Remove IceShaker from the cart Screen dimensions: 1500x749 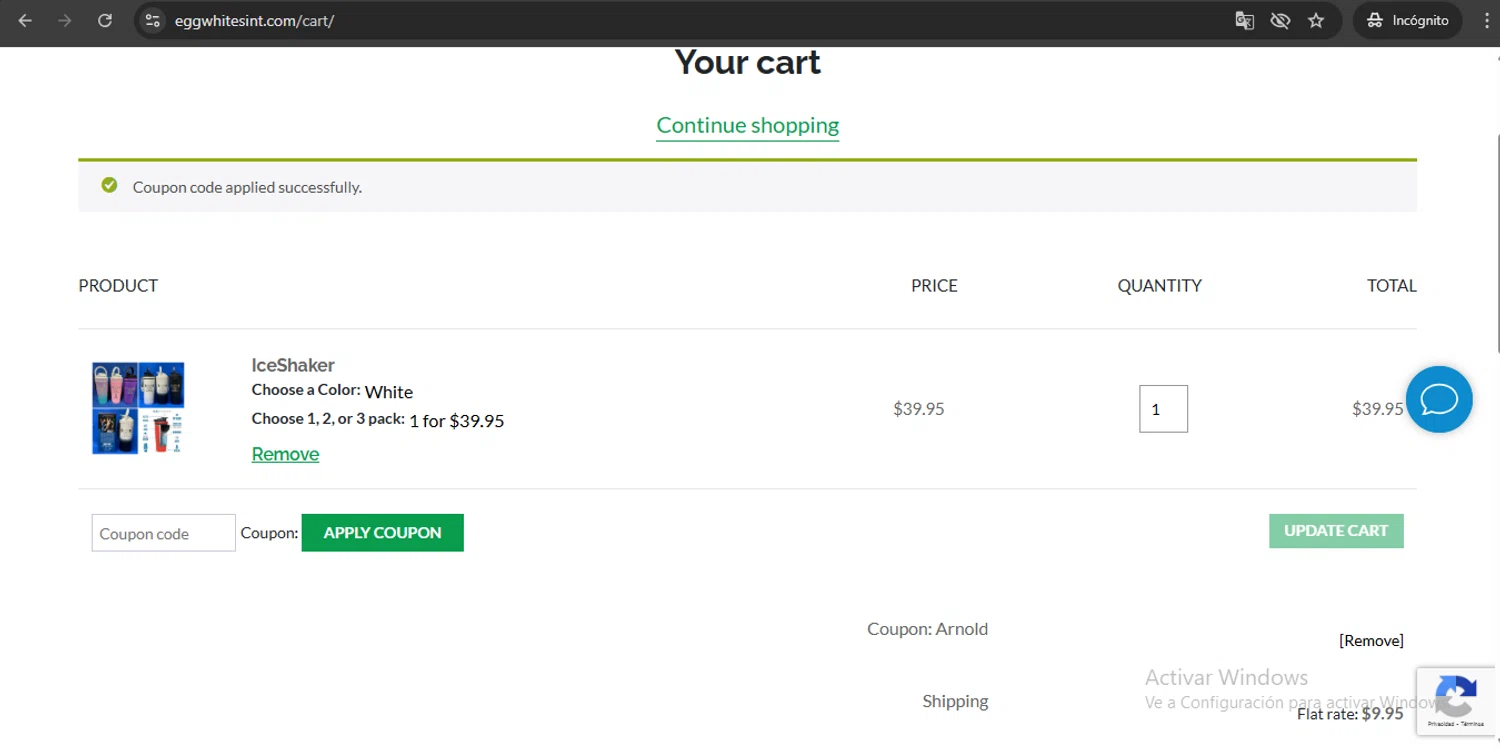point(285,454)
